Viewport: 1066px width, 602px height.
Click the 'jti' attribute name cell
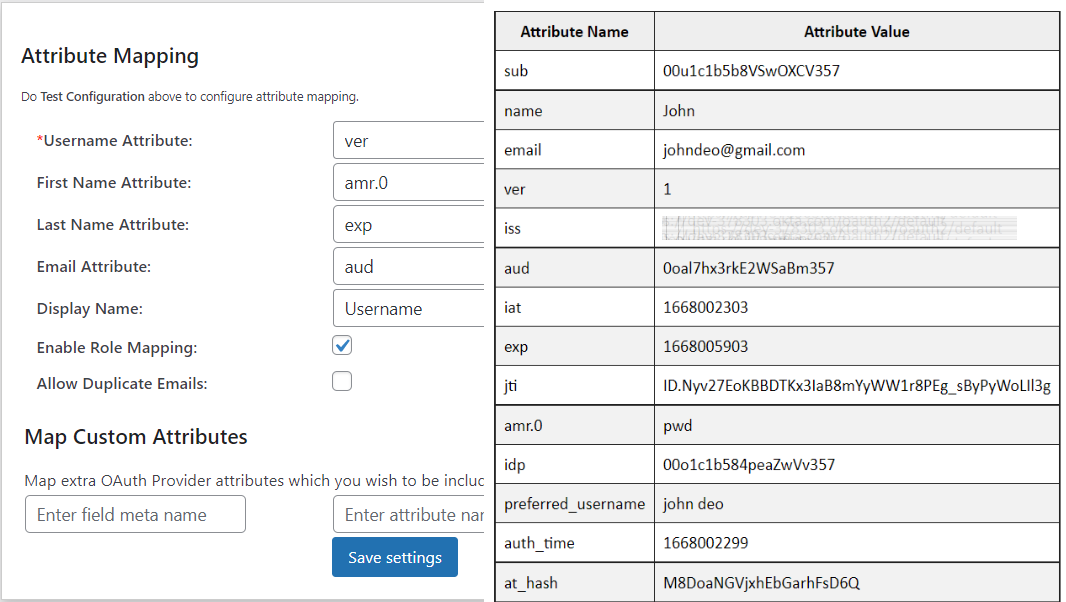[x=574, y=386]
